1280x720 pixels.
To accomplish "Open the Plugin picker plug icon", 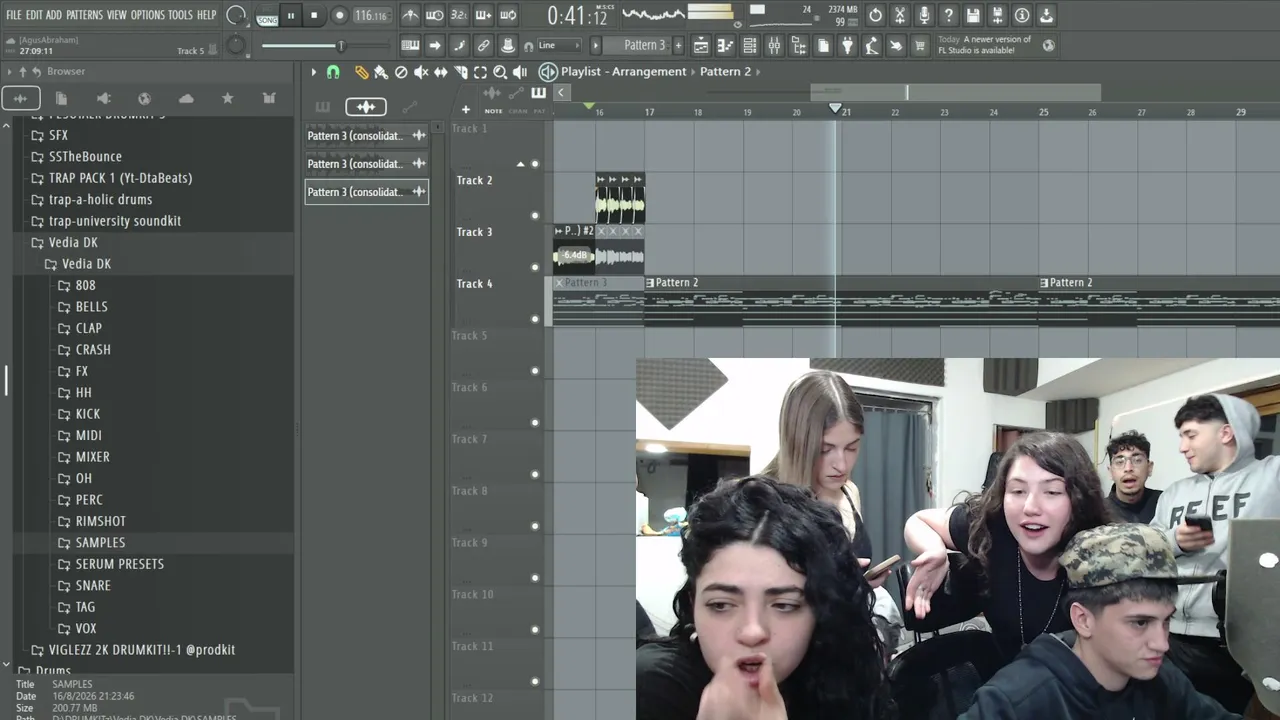I will click(847, 45).
